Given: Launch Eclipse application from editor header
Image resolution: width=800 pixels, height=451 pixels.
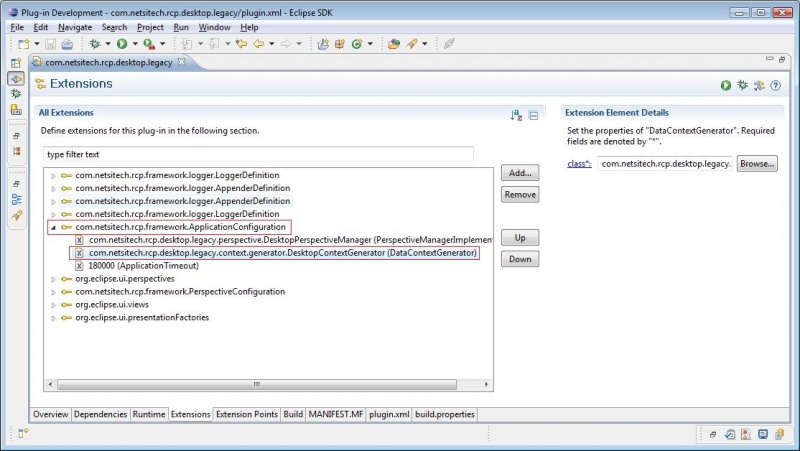Looking at the screenshot, I should point(726,86).
